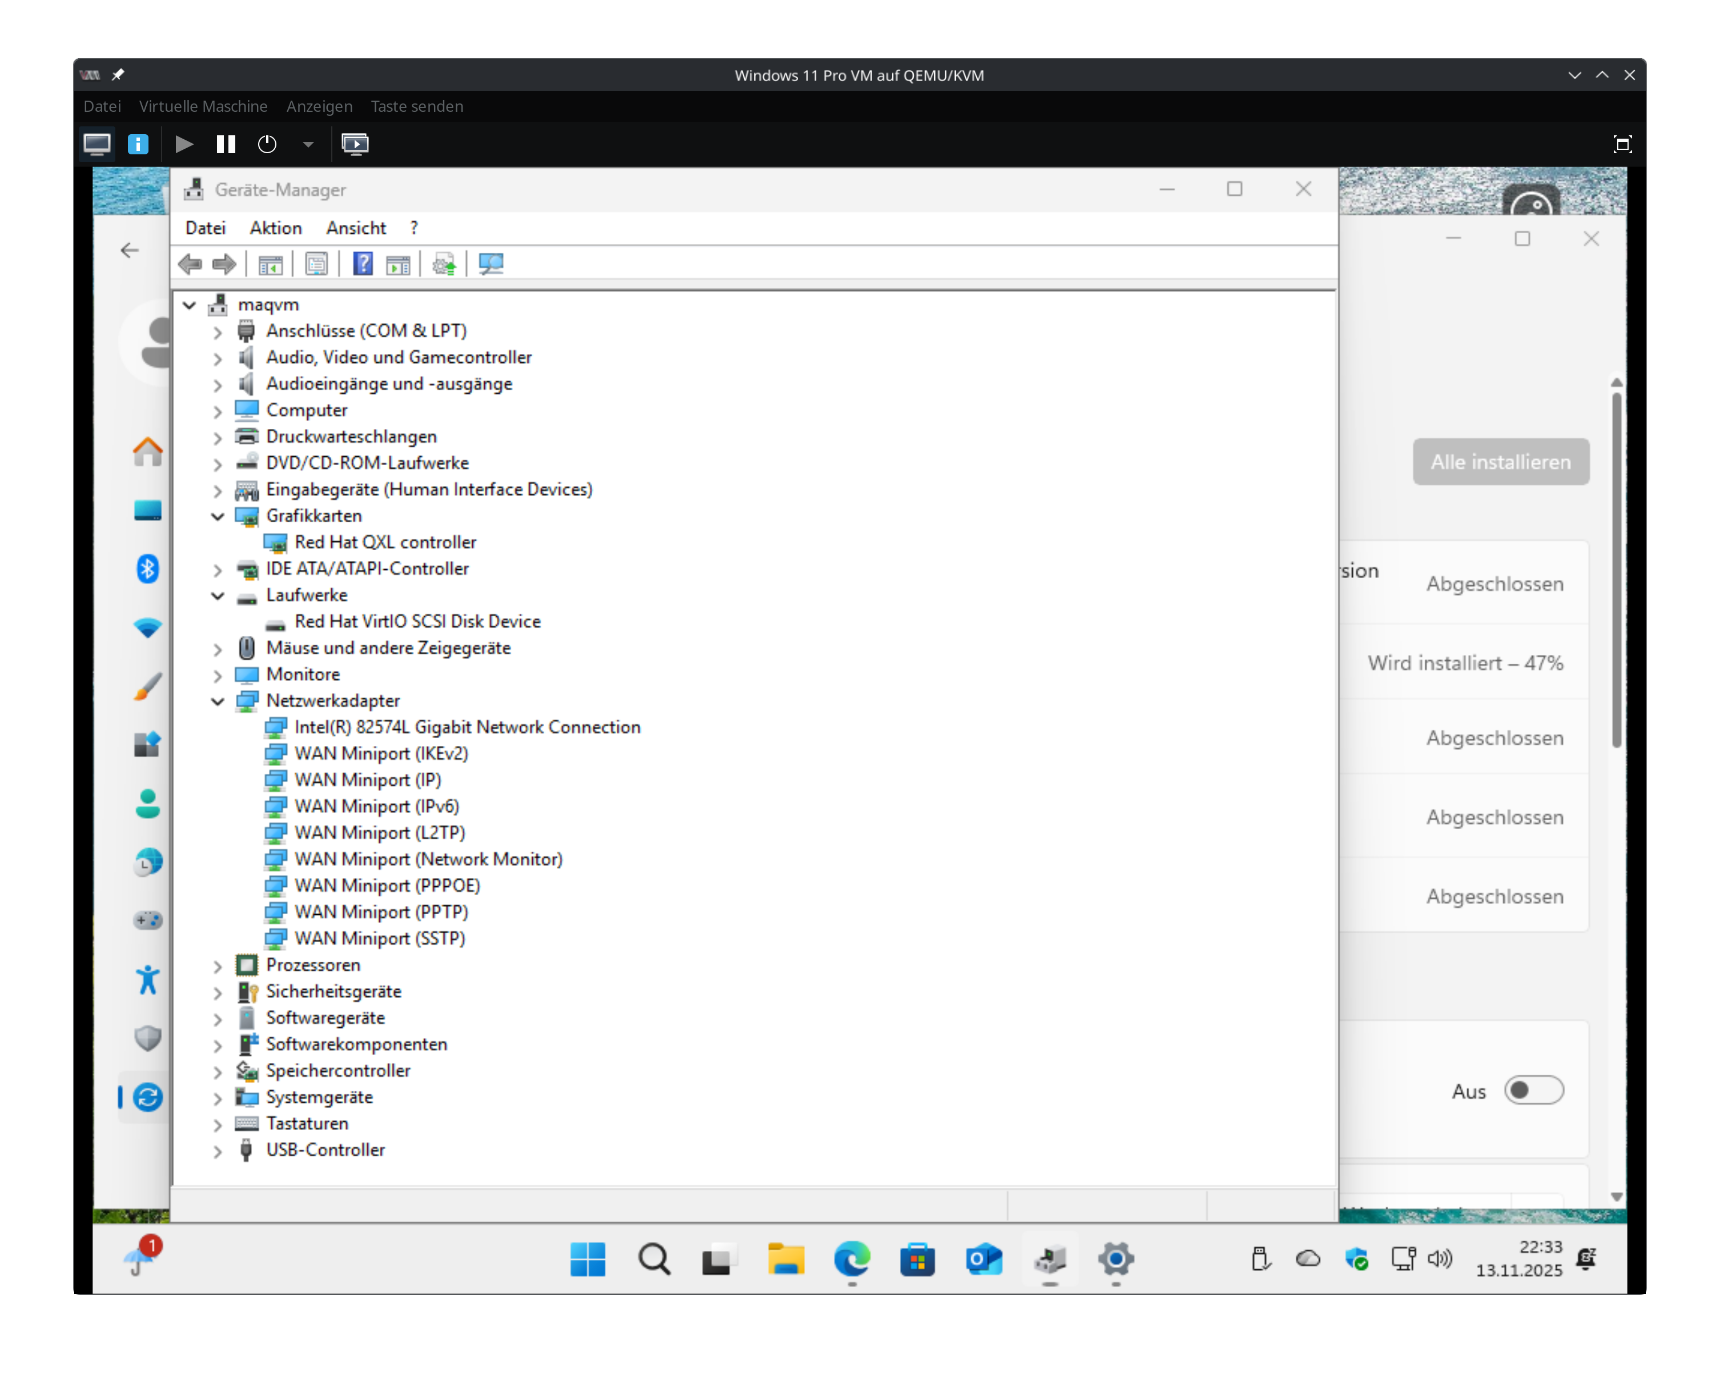Screen dimensions: 1720x1380
Task: Click the volume icon in system tray
Action: click(1440, 1258)
